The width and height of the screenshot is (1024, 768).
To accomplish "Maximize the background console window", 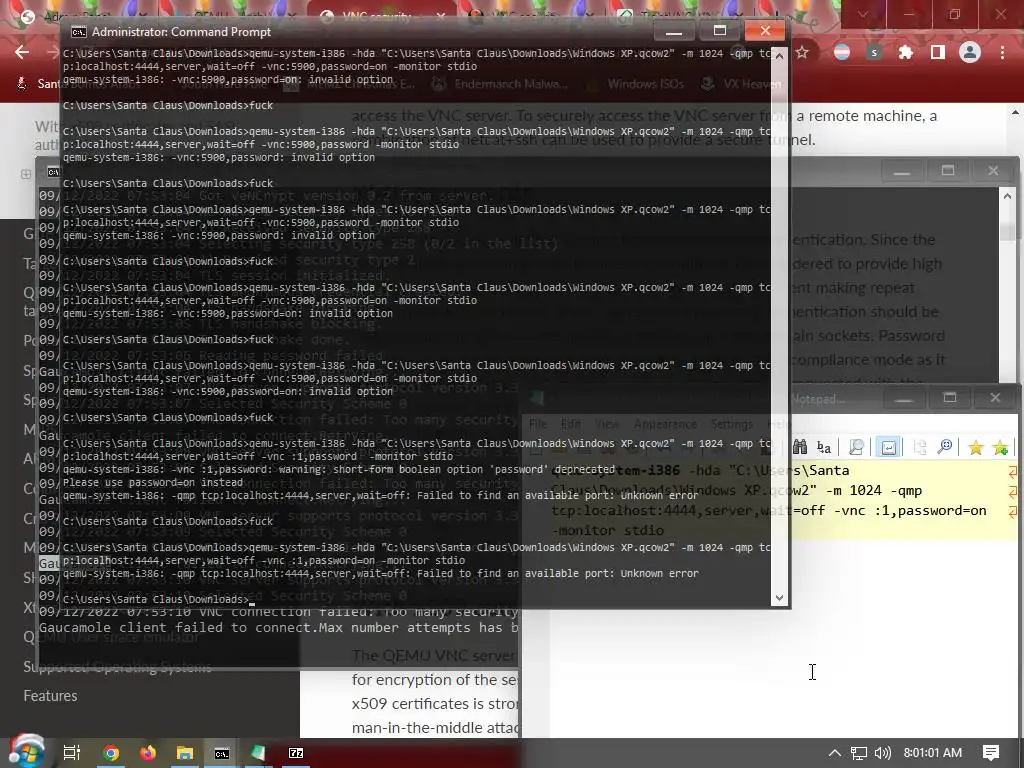I will point(948,170).
